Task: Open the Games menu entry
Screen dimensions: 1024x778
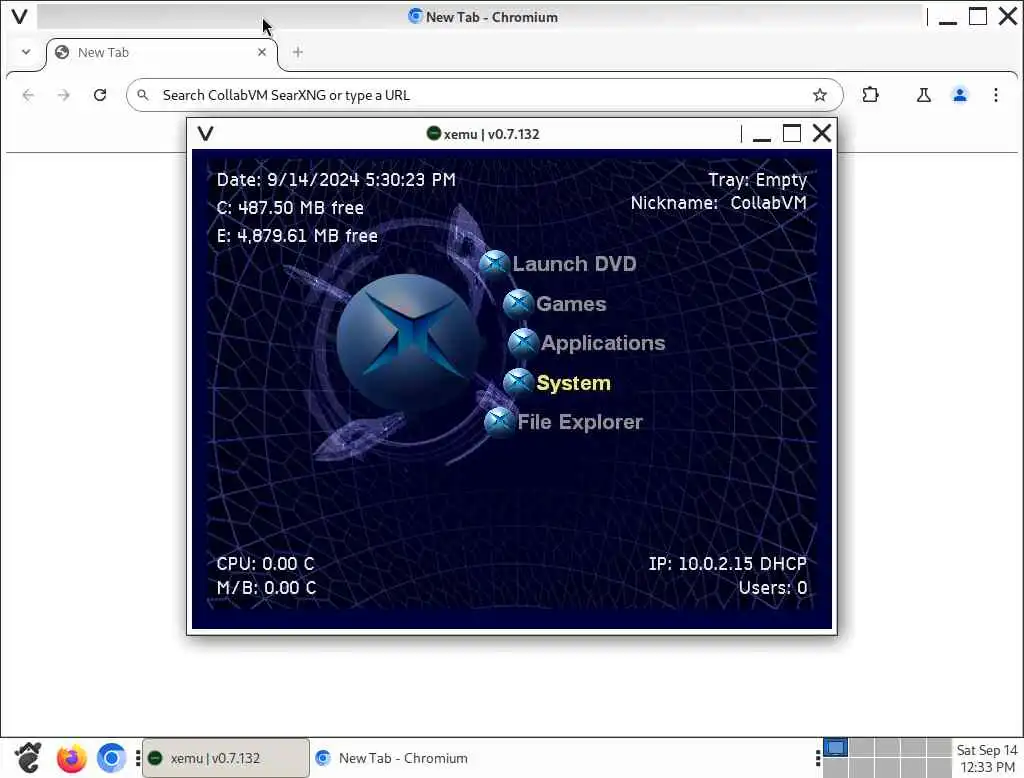Action: click(x=571, y=304)
